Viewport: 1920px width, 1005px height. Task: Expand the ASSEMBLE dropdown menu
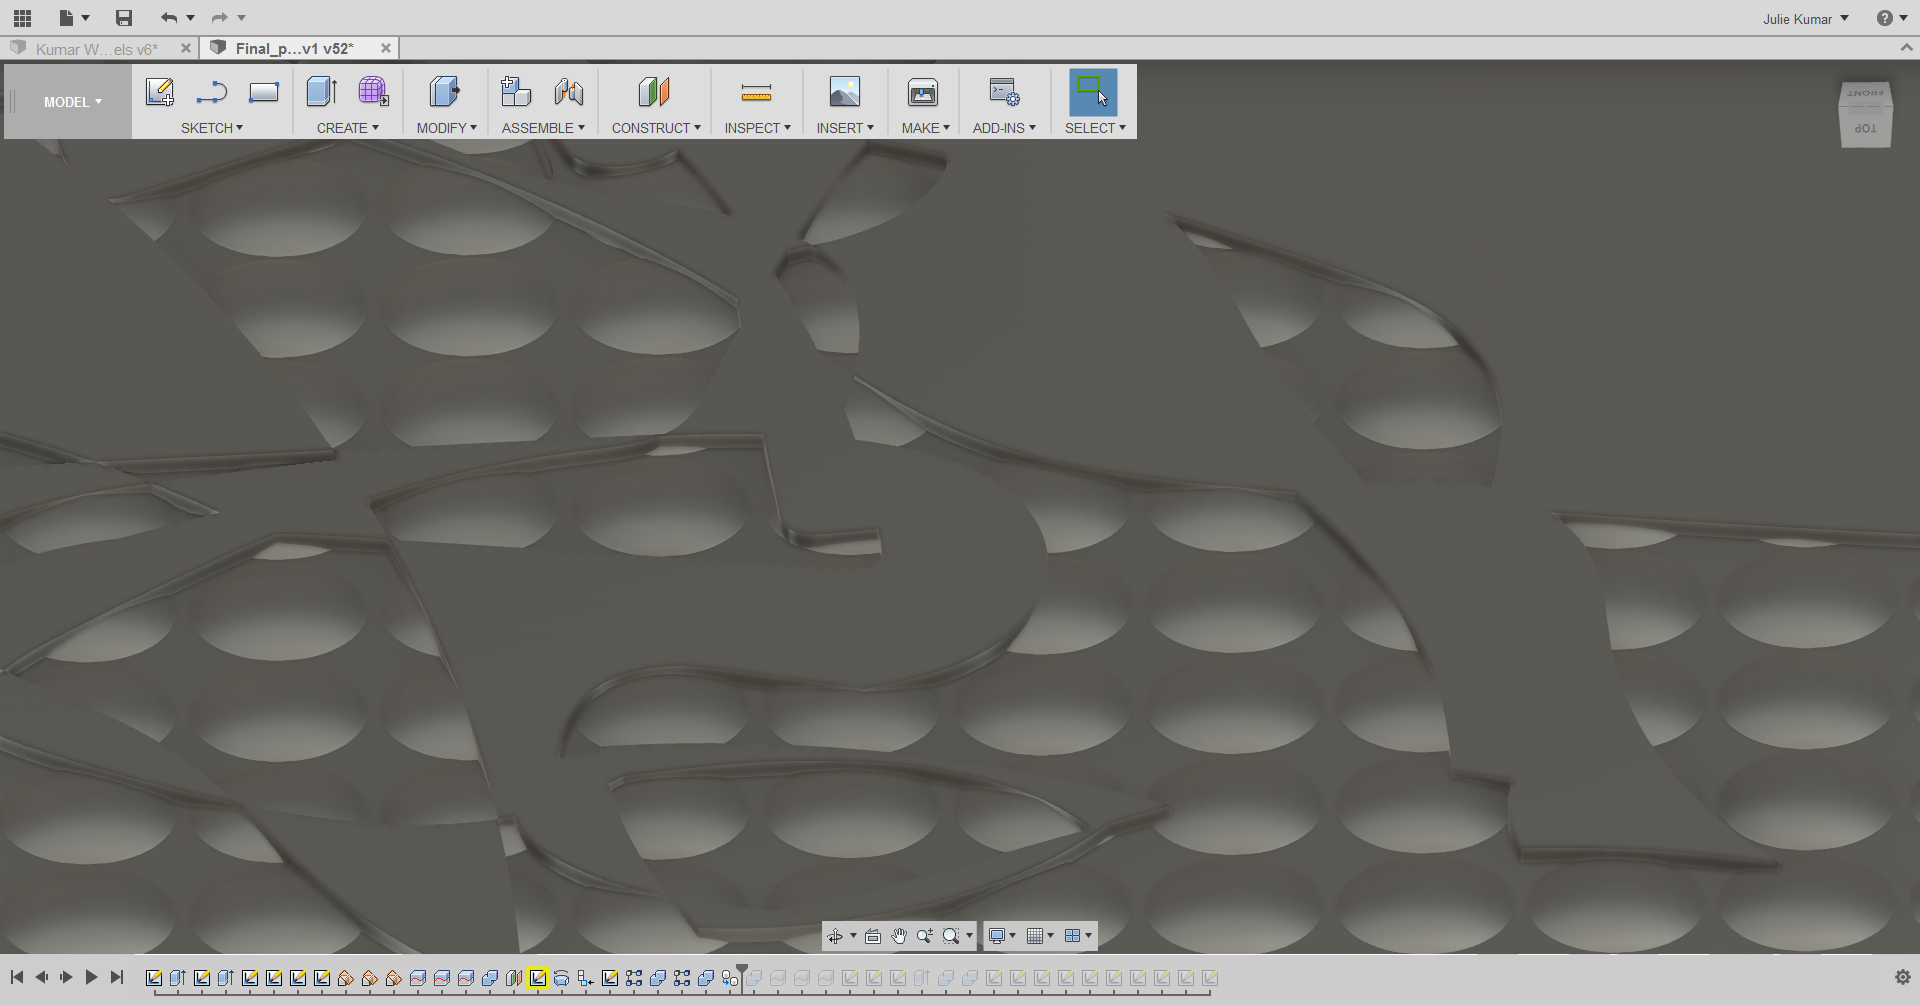(x=543, y=128)
